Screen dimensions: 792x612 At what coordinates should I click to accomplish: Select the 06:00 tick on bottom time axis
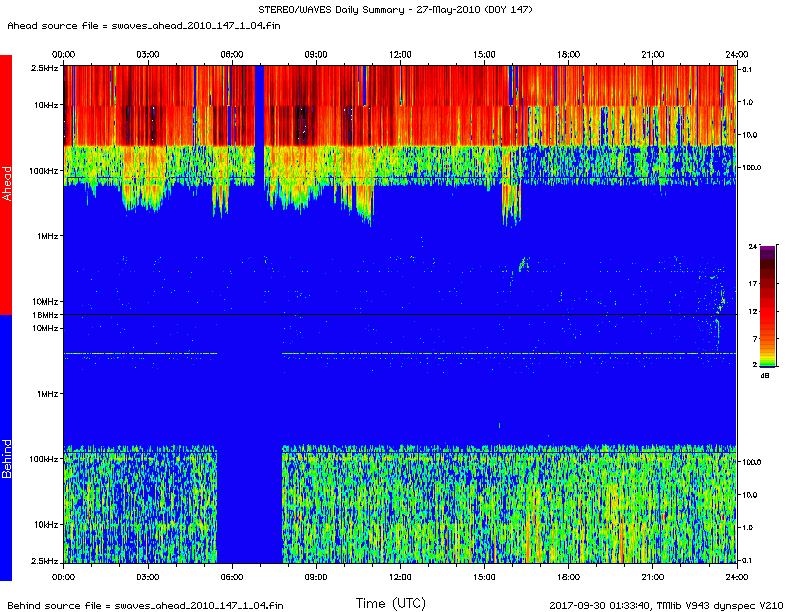click(231, 577)
